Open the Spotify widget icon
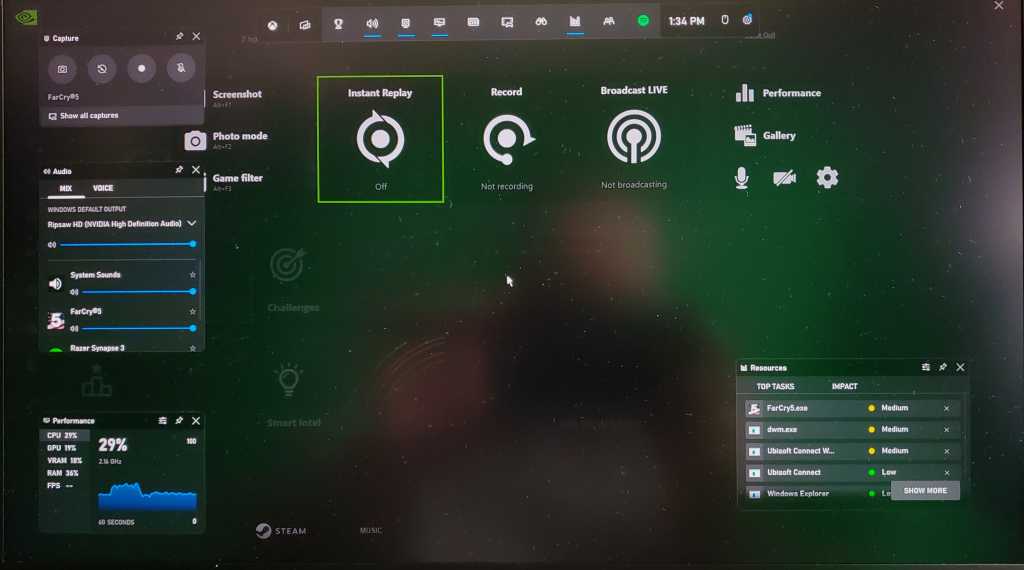The width and height of the screenshot is (1024, 570). point(643,21)
